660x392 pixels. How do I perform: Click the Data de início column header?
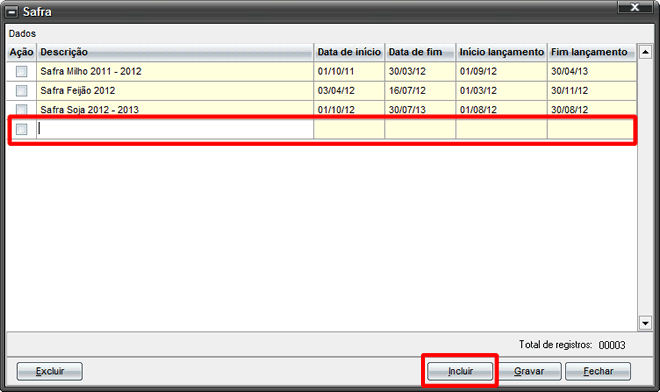pos(349,52)
